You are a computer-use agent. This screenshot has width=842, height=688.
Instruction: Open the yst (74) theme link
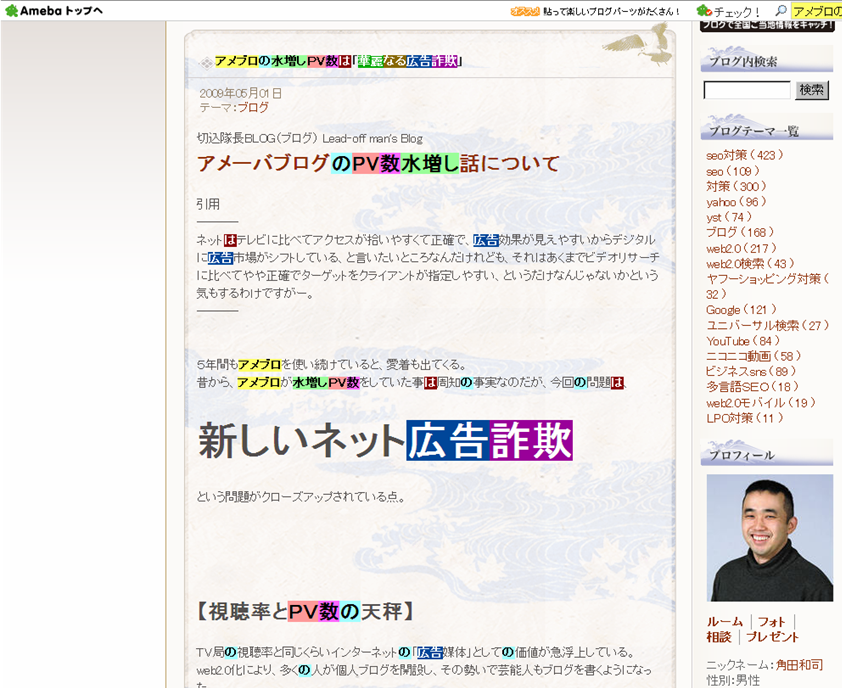[729, 217]
